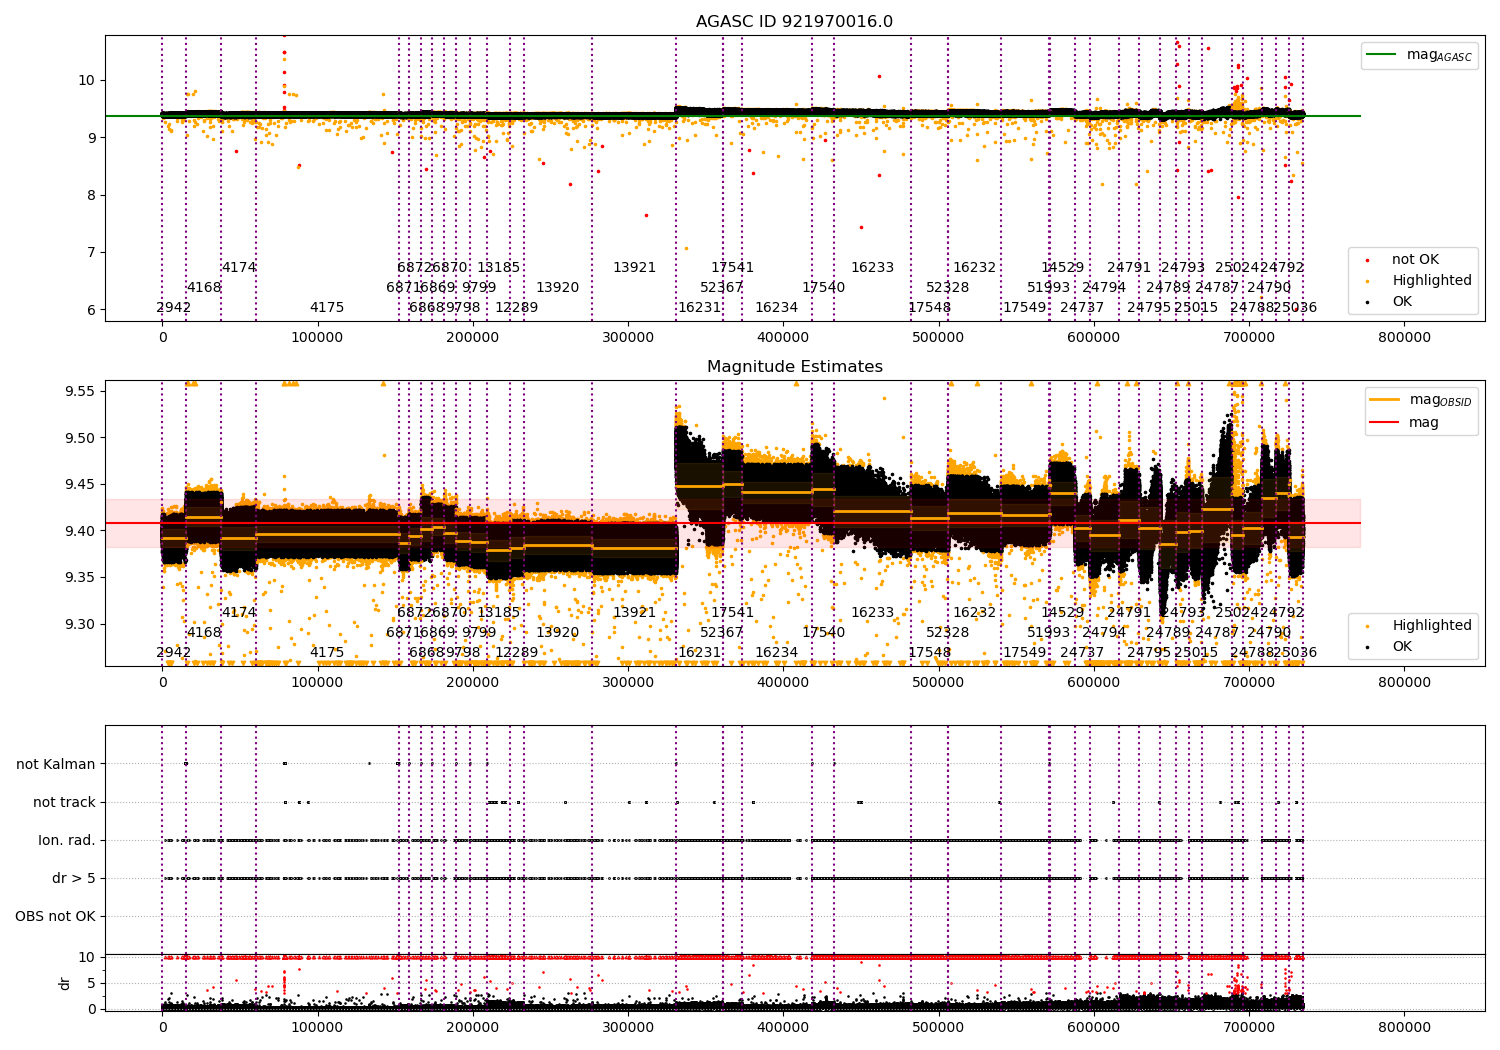Click the '9.55' y-axis tick
The height and width of the screenshot is (1050, 1500).
(79, 391)
